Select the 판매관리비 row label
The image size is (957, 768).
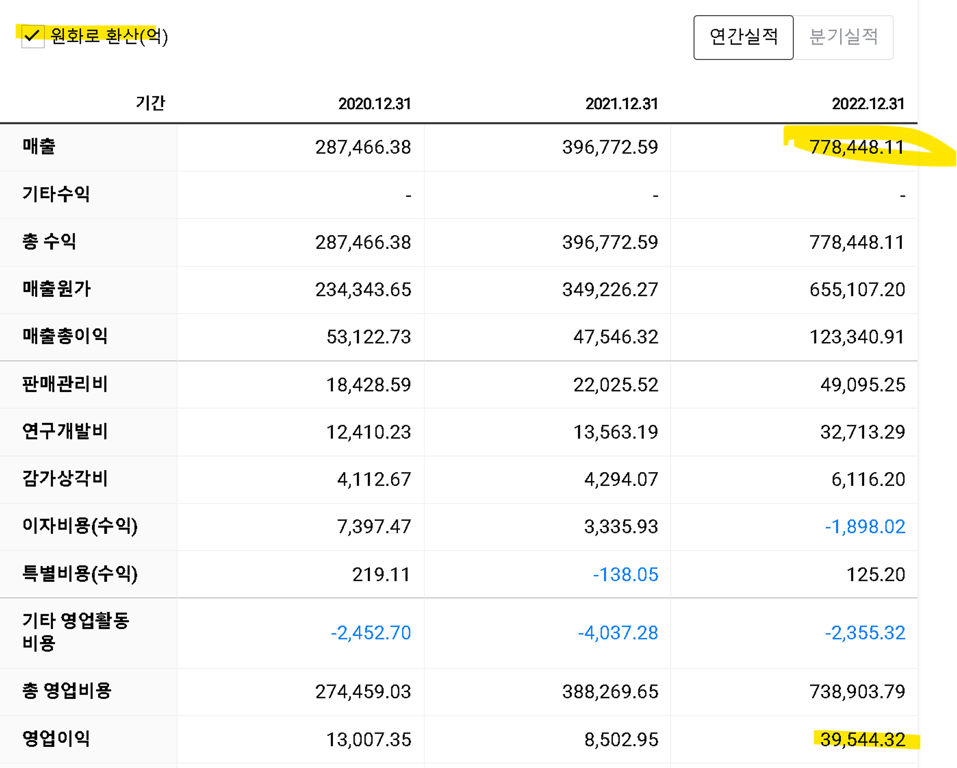pos(65,384)
